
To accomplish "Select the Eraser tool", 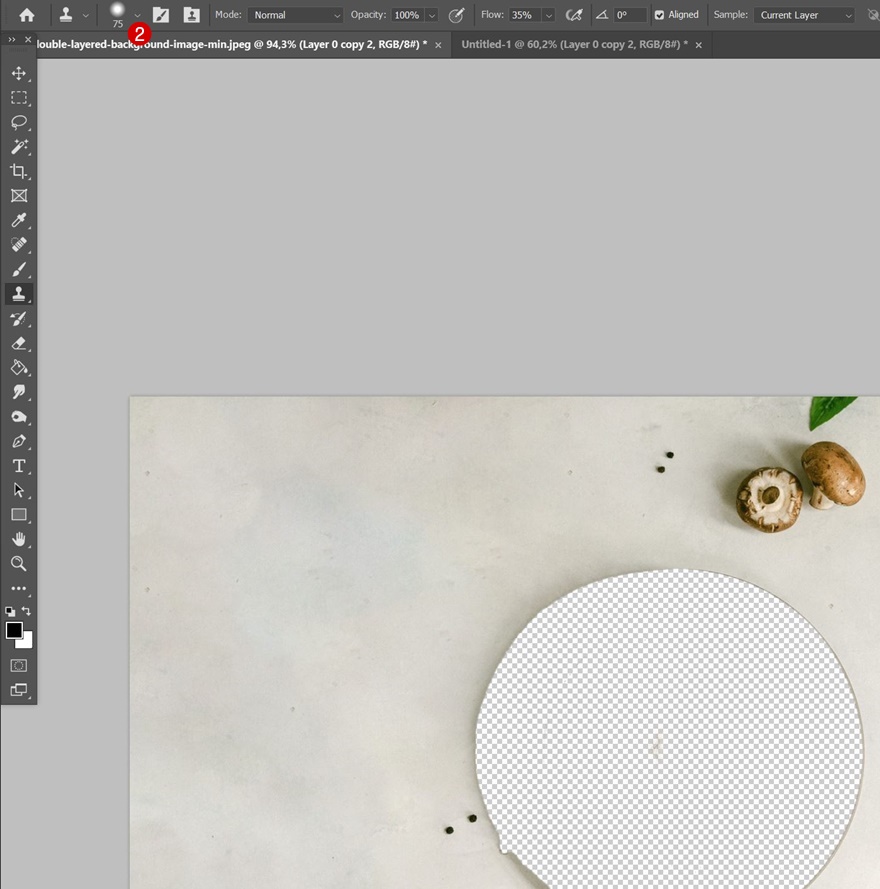I will [18, 343].
